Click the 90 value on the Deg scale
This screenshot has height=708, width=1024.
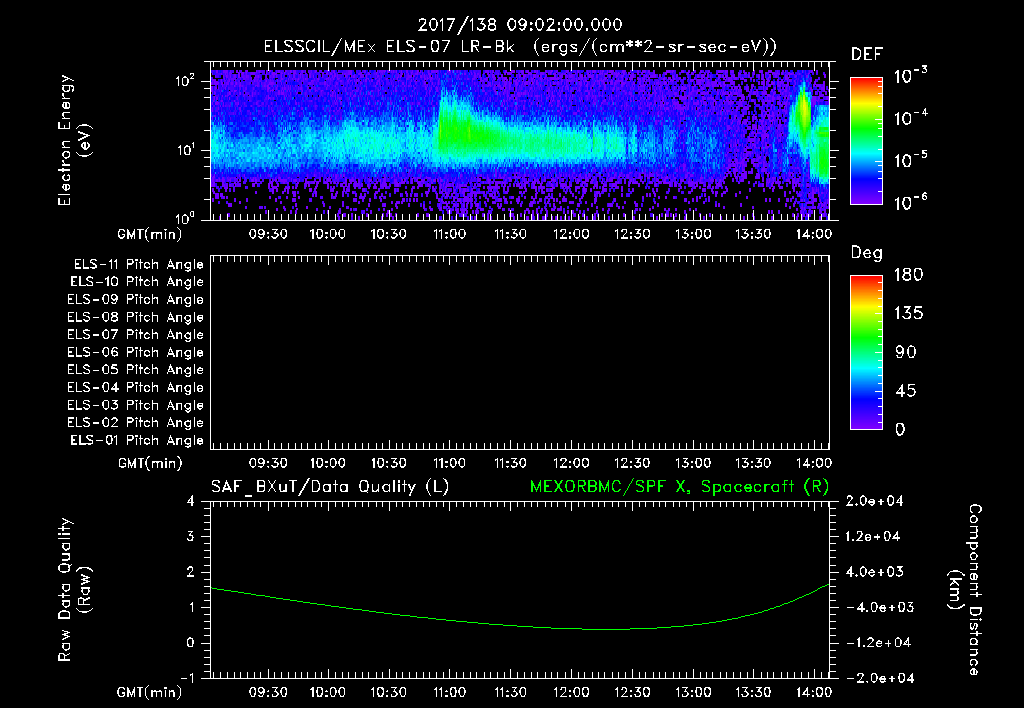pyautogui.click(x=905, y=353)
